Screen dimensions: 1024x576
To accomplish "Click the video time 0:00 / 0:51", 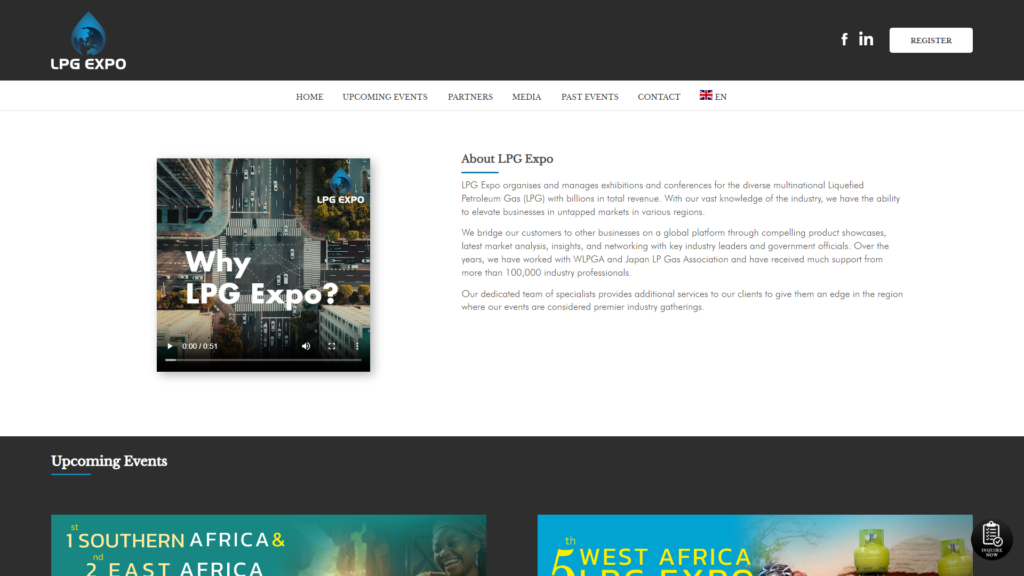I will (200, 346).
